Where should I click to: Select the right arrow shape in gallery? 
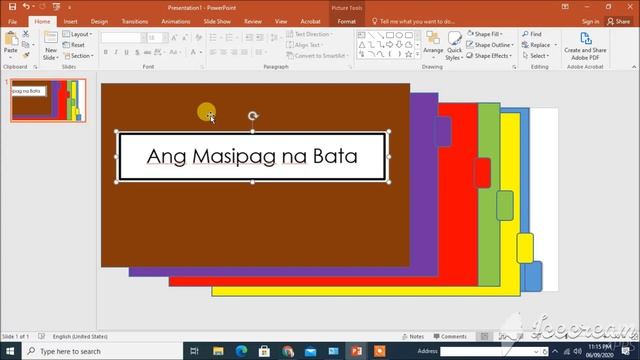[x=390, y=44]
